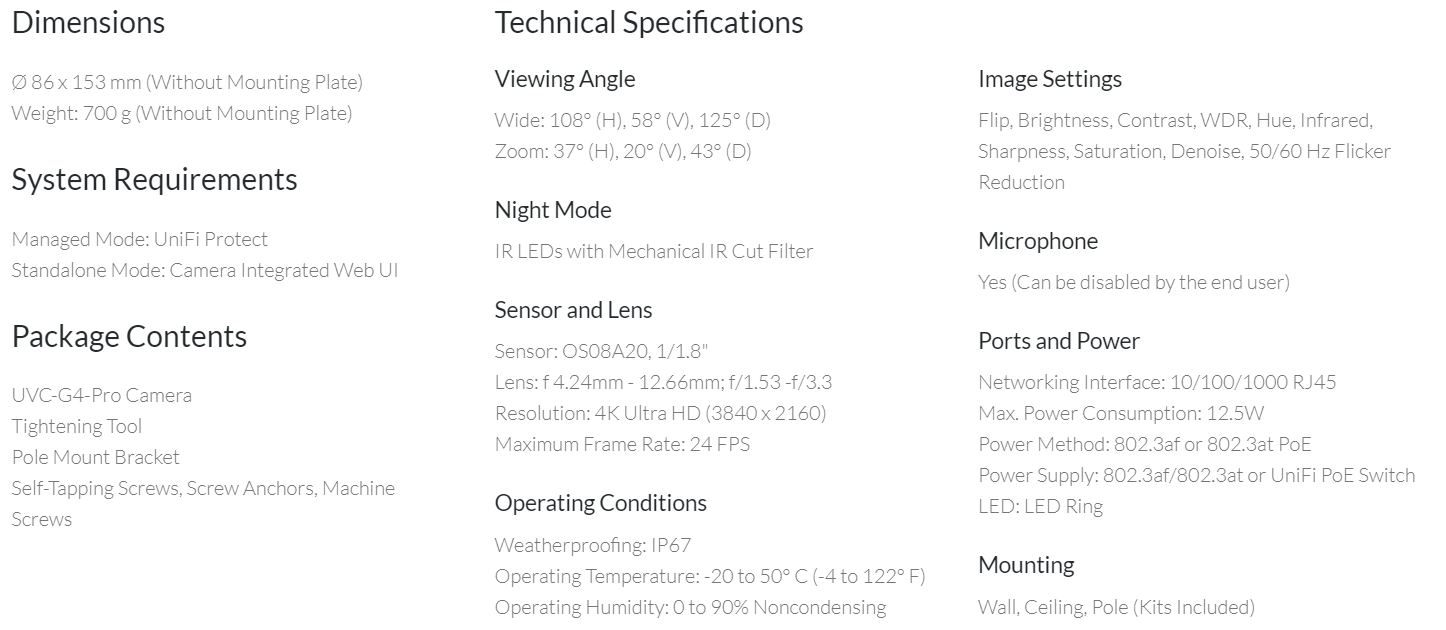Select the Weatherproofing IP67 line
The height and width of the screenshot is (630, 1446).
pyautogui.click(x=592, y=545)
